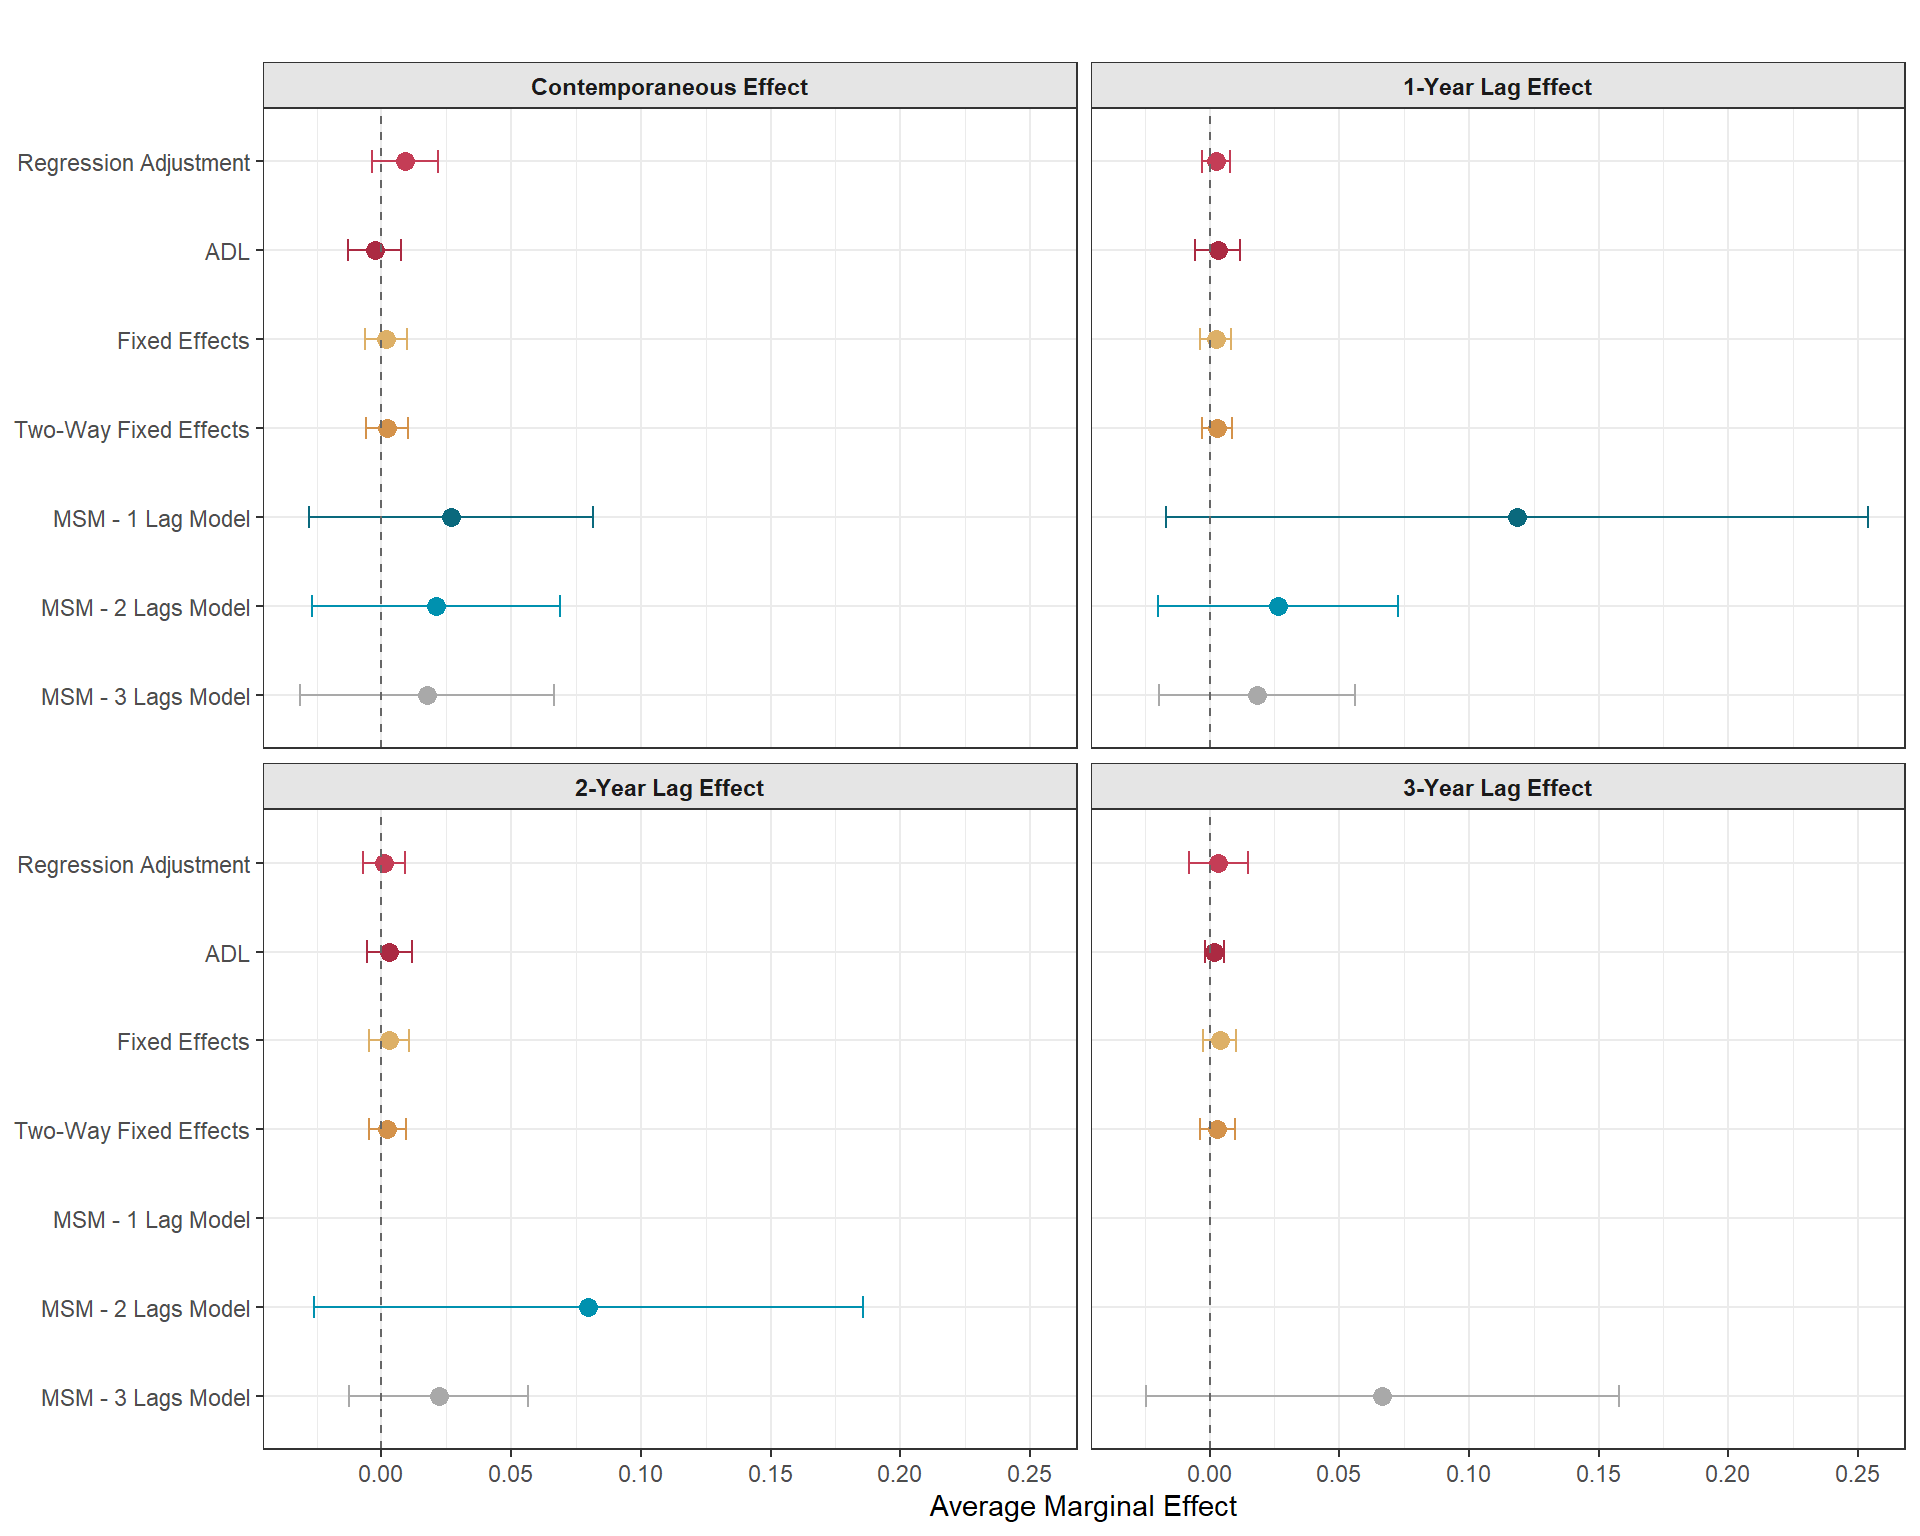
Task: Click the 0.10 tick label under bottom-left panel
Action: tap(640, 1474)
